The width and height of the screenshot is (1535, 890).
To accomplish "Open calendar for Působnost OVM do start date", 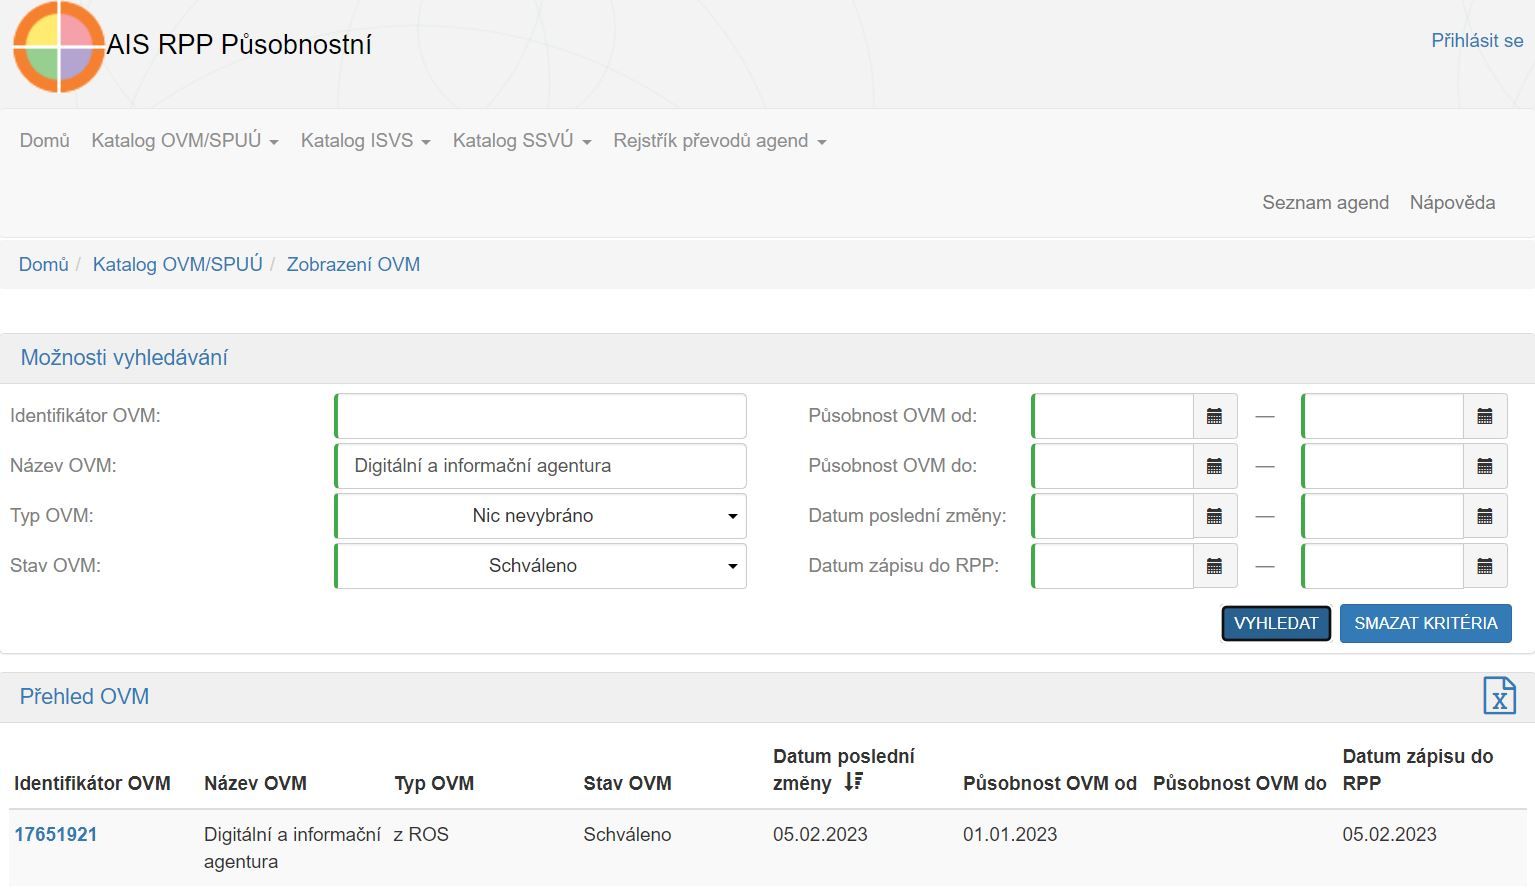I will [x=1215, y=466].
